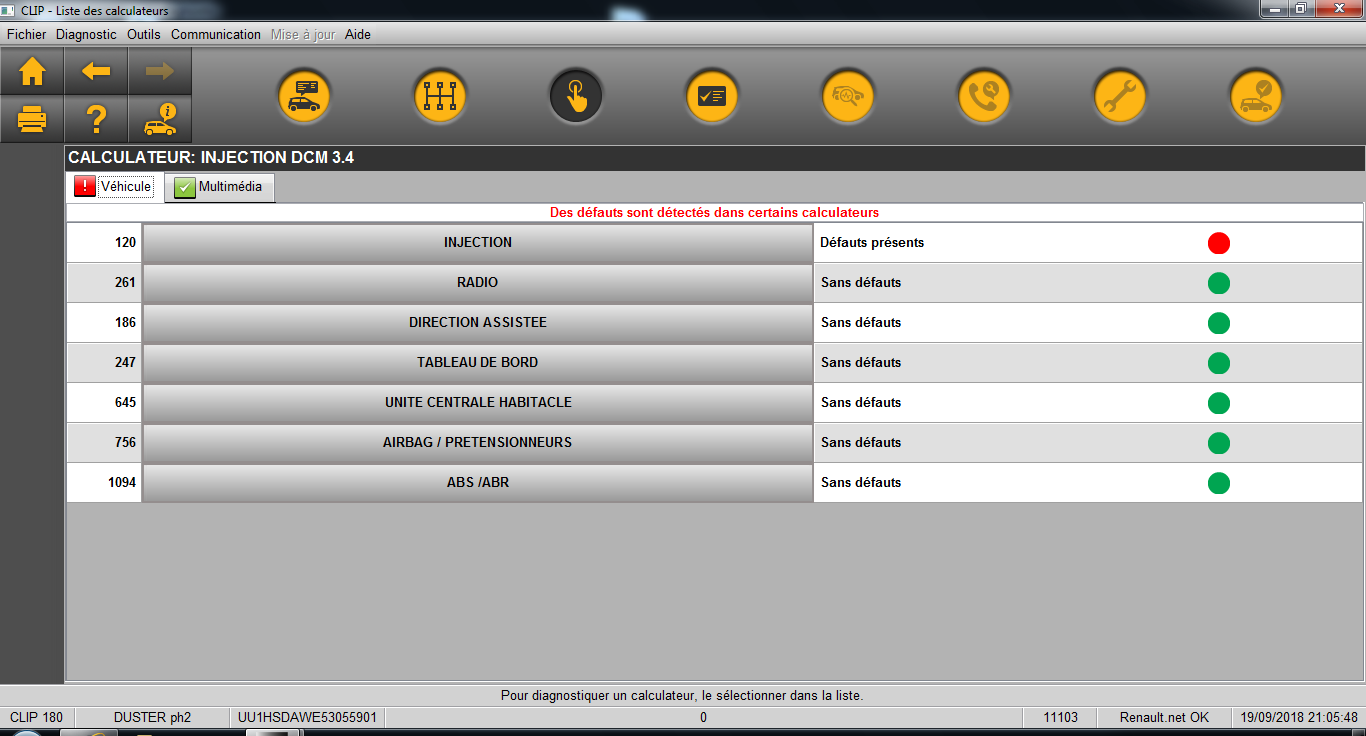The width and height of the screenshot is (1366, 736).
Task: Click the green dot for ABS /ABR
Action: 1218,483
